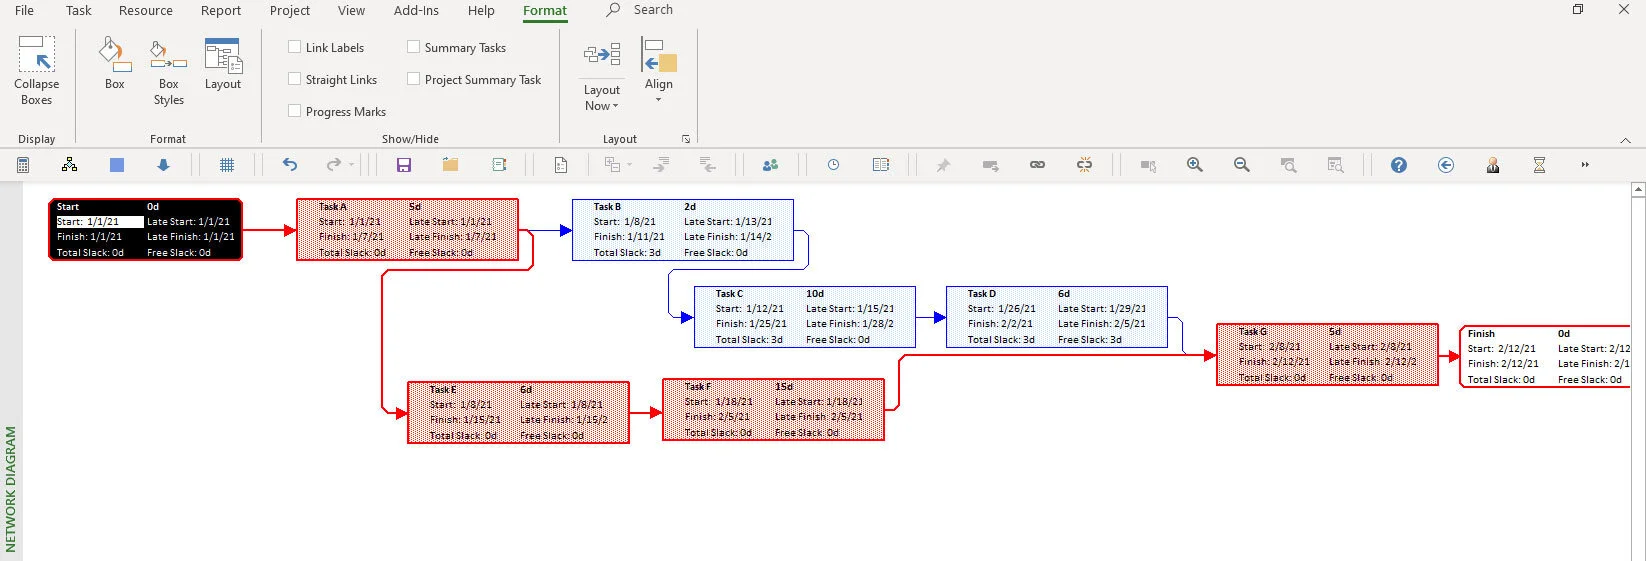1646x561 pixels.
Task: Click the outdent task arrow icon
Action: click(707, 165)
